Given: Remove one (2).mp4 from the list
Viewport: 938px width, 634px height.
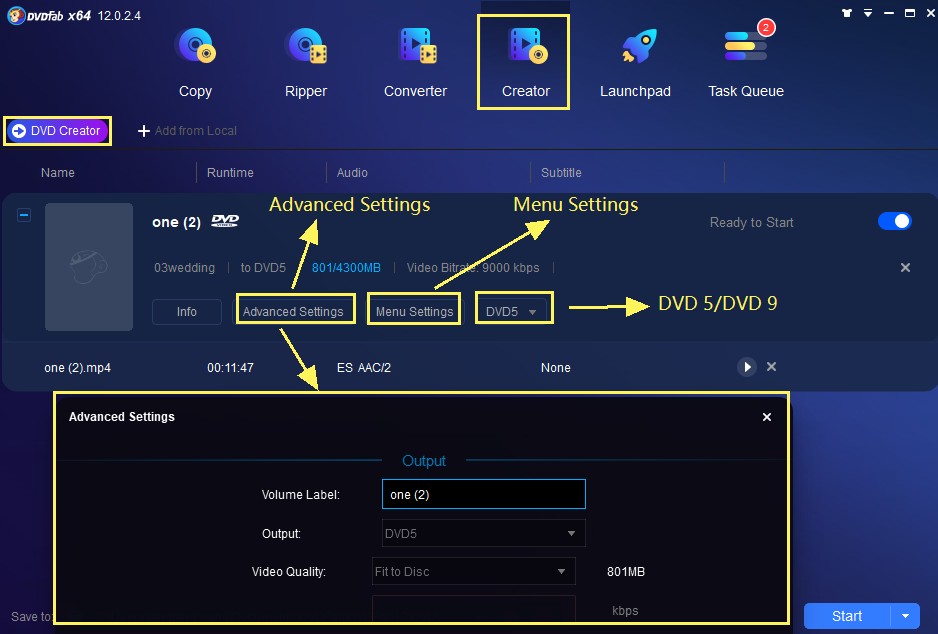Looking at the screenshot, I should click(771, 367).
